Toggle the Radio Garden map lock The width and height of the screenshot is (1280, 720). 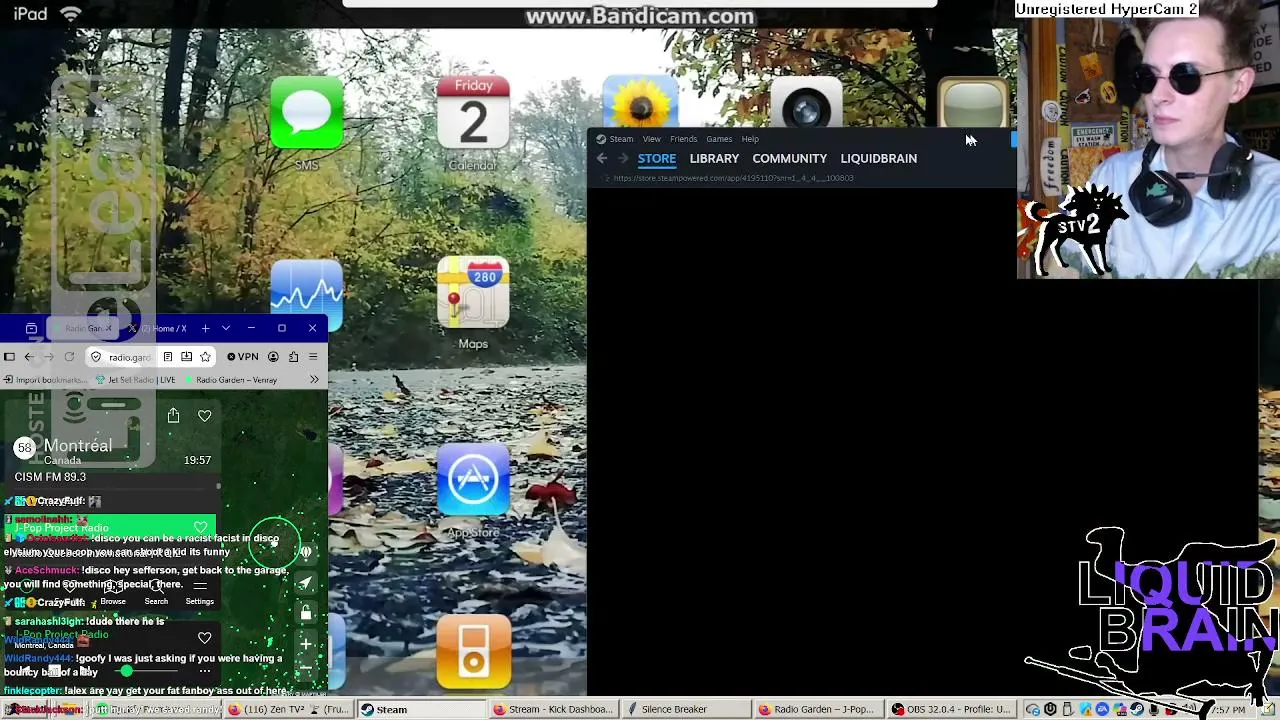306,613
